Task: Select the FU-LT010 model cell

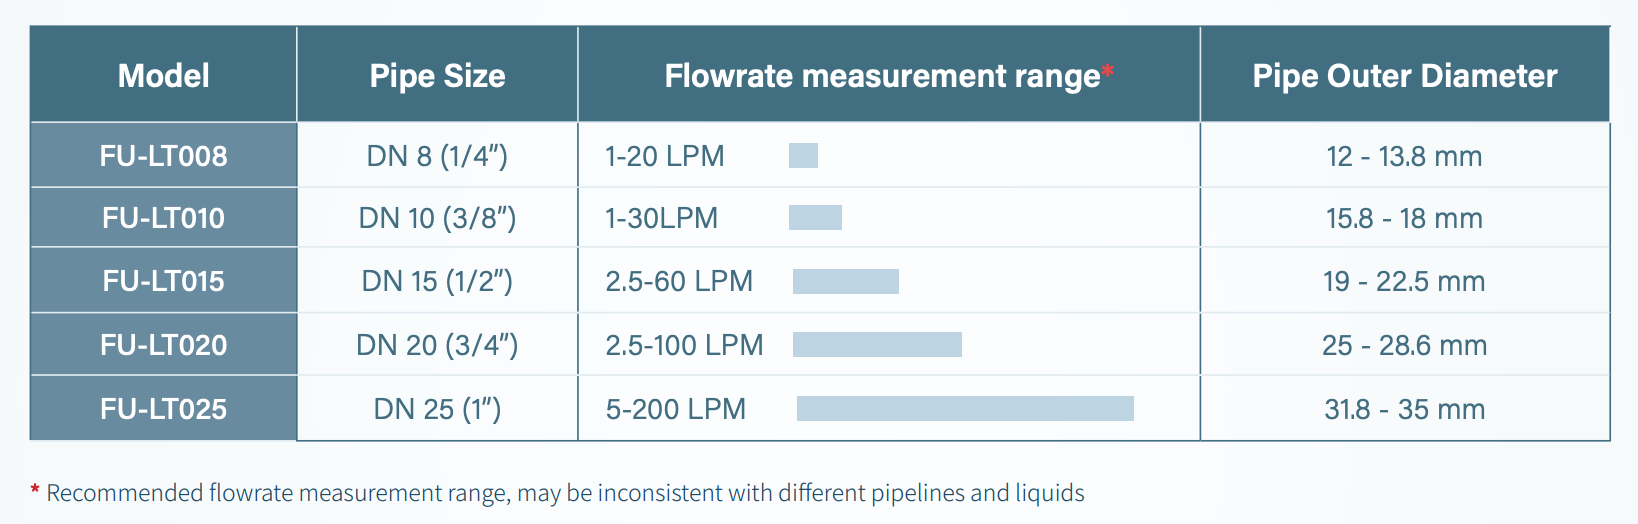Action: pyautogui.click(x=164, y=218)
